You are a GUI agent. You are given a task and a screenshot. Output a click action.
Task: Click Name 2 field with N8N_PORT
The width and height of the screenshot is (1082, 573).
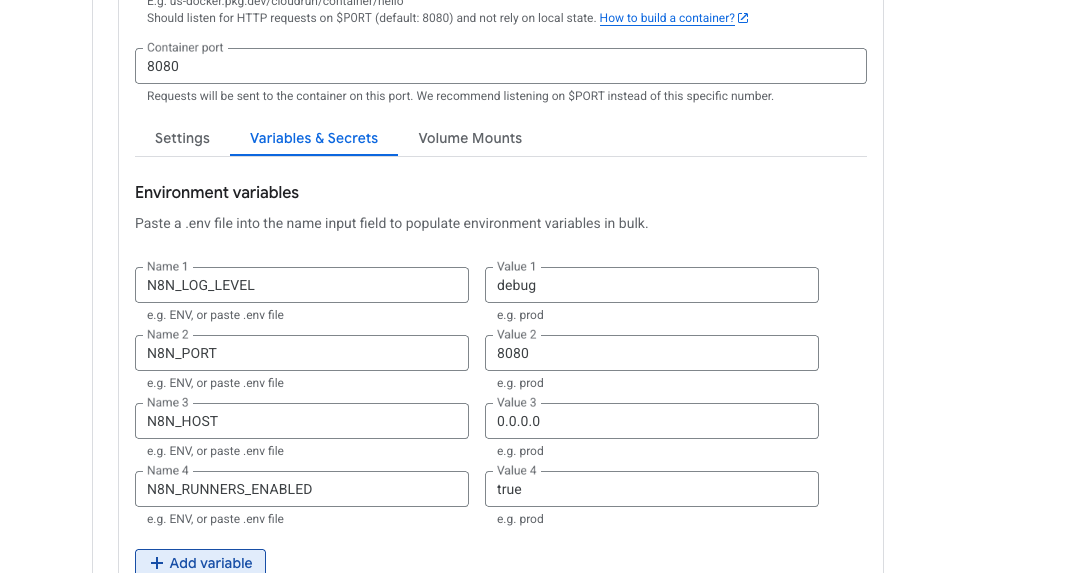302,353
